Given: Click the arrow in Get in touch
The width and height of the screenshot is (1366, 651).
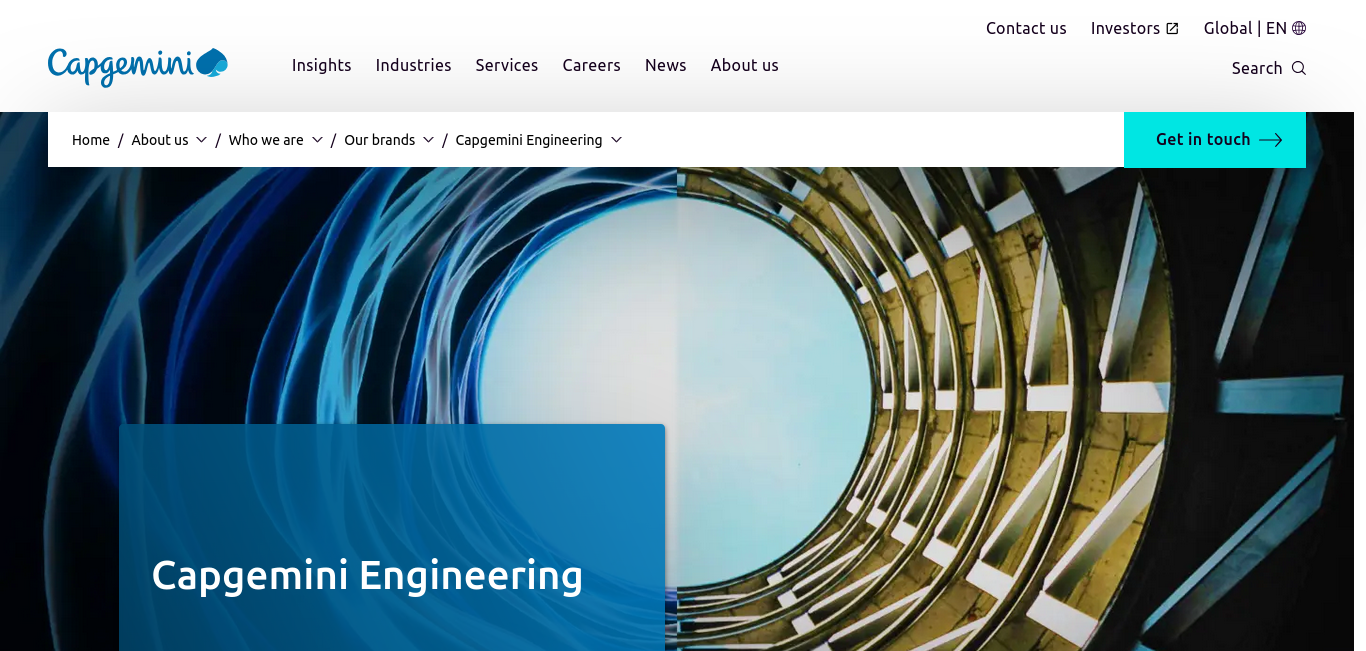Looking at the screenshot, I should [1270, 140].
